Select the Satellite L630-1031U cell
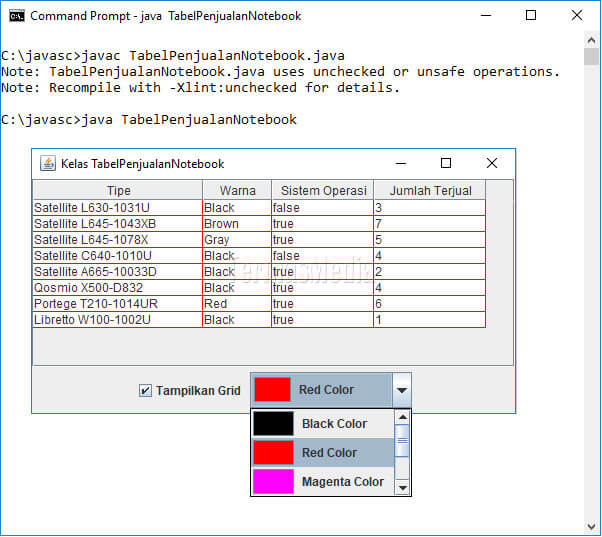602x537 pixels. [117, 208]
